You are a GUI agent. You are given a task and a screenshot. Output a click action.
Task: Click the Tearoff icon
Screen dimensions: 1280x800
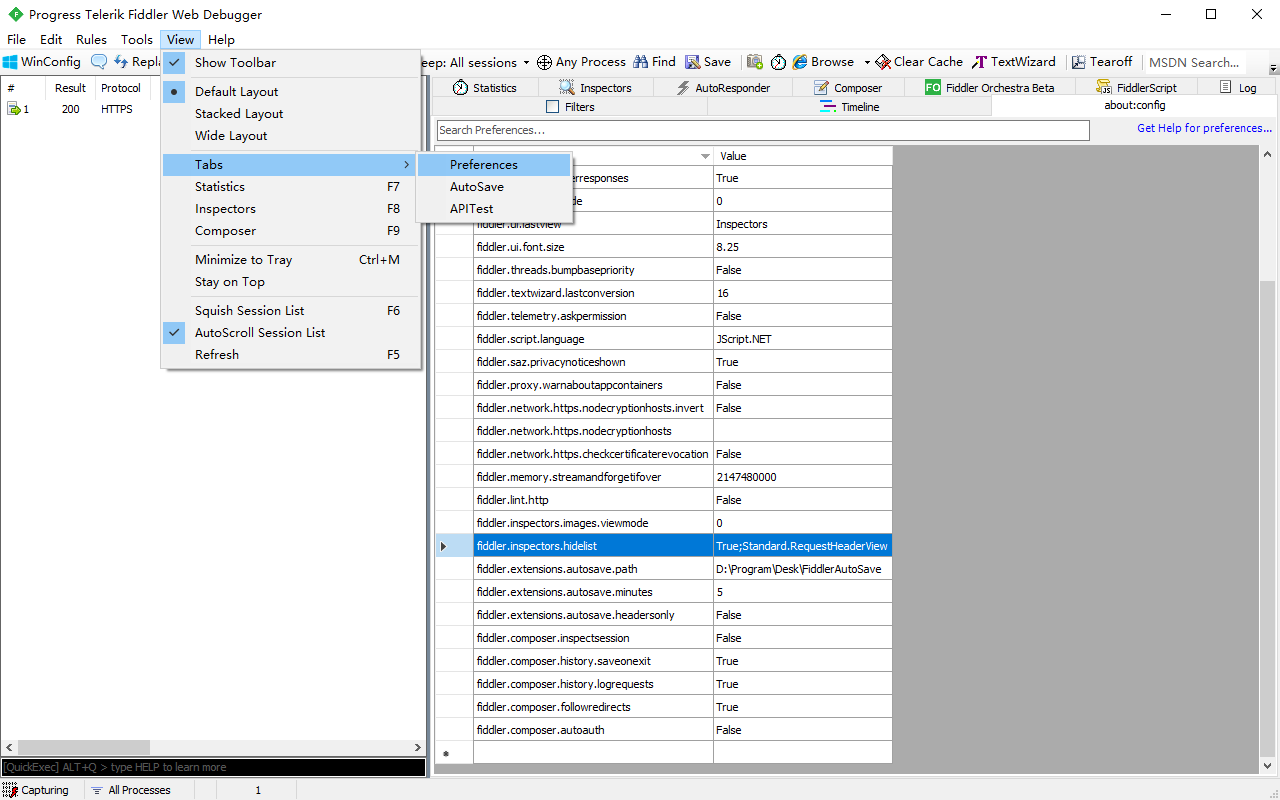coord(1079,62)
